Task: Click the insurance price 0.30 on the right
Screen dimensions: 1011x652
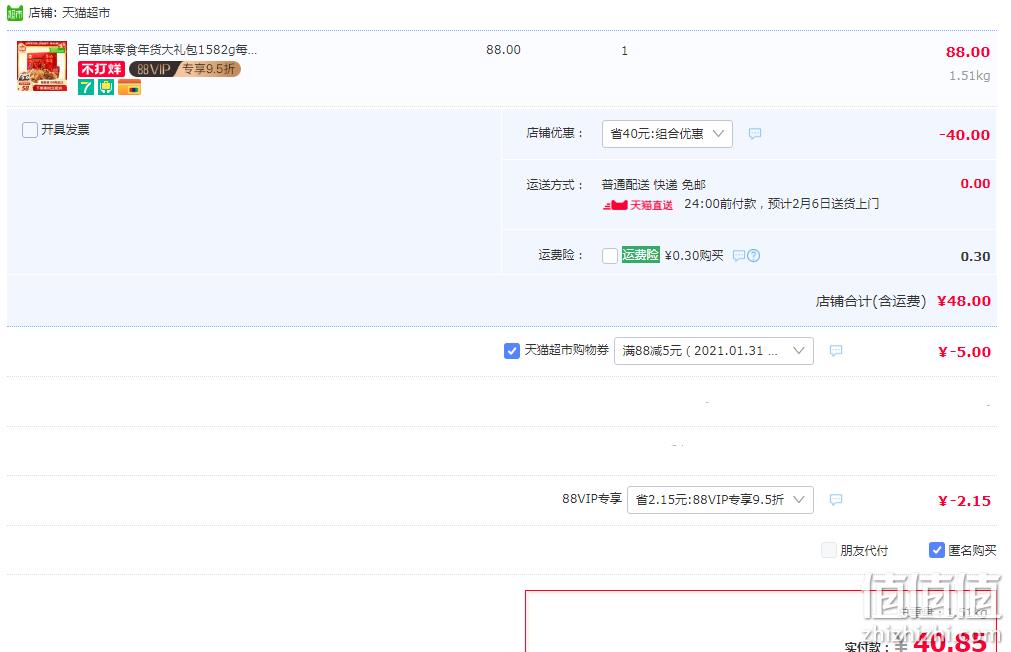Action: [x=976, y=256]
